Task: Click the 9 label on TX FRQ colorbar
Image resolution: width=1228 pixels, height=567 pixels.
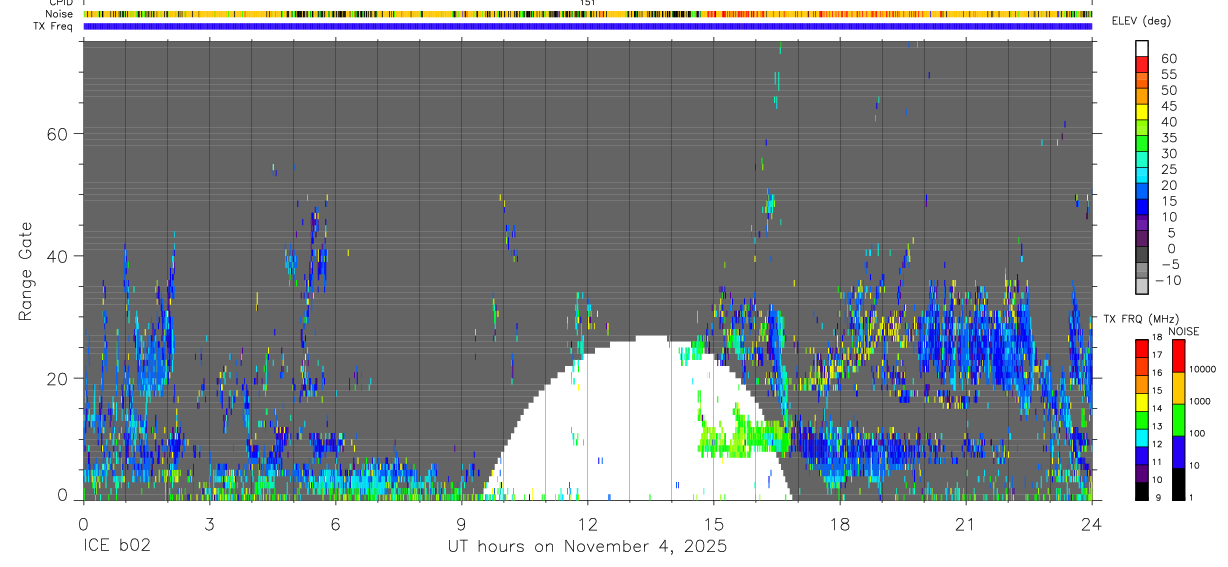Action: point(1157,498)
